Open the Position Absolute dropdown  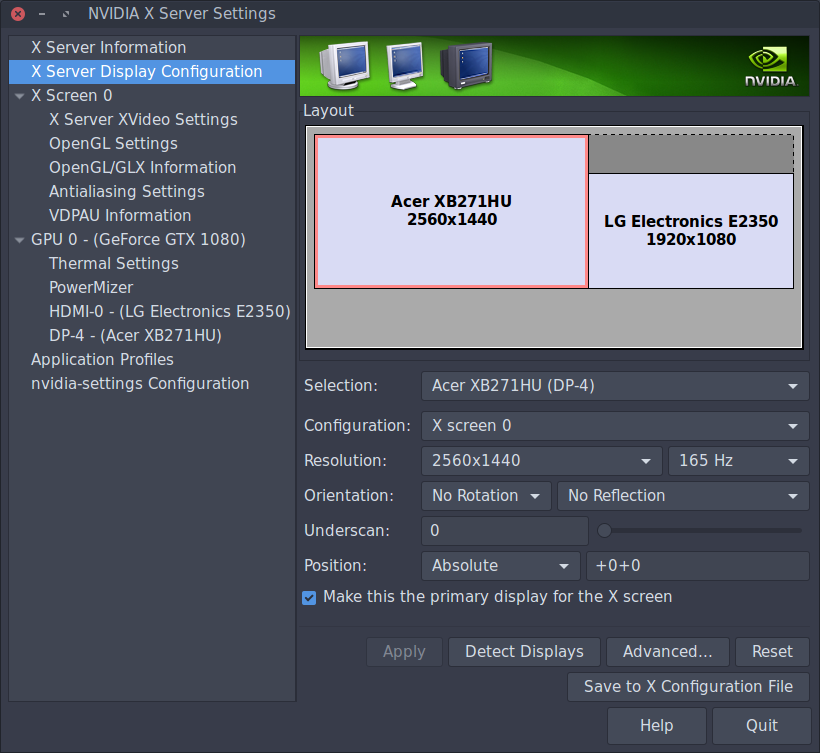500,566
